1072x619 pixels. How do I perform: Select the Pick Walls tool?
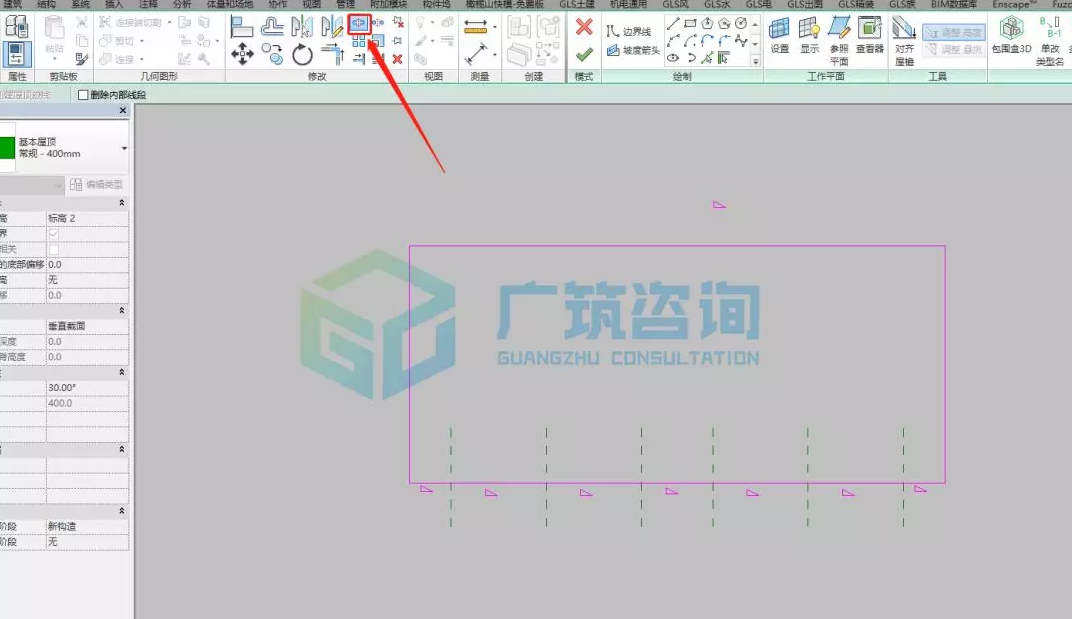724,58
